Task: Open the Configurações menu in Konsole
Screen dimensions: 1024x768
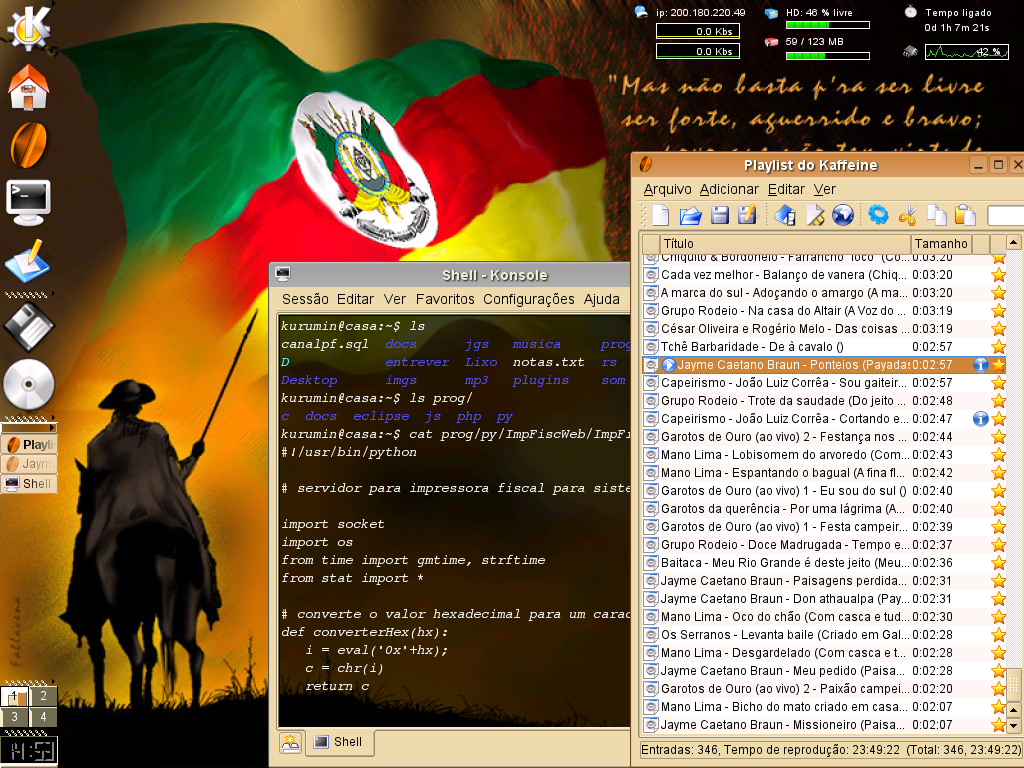Action: [x=528, y=299]
